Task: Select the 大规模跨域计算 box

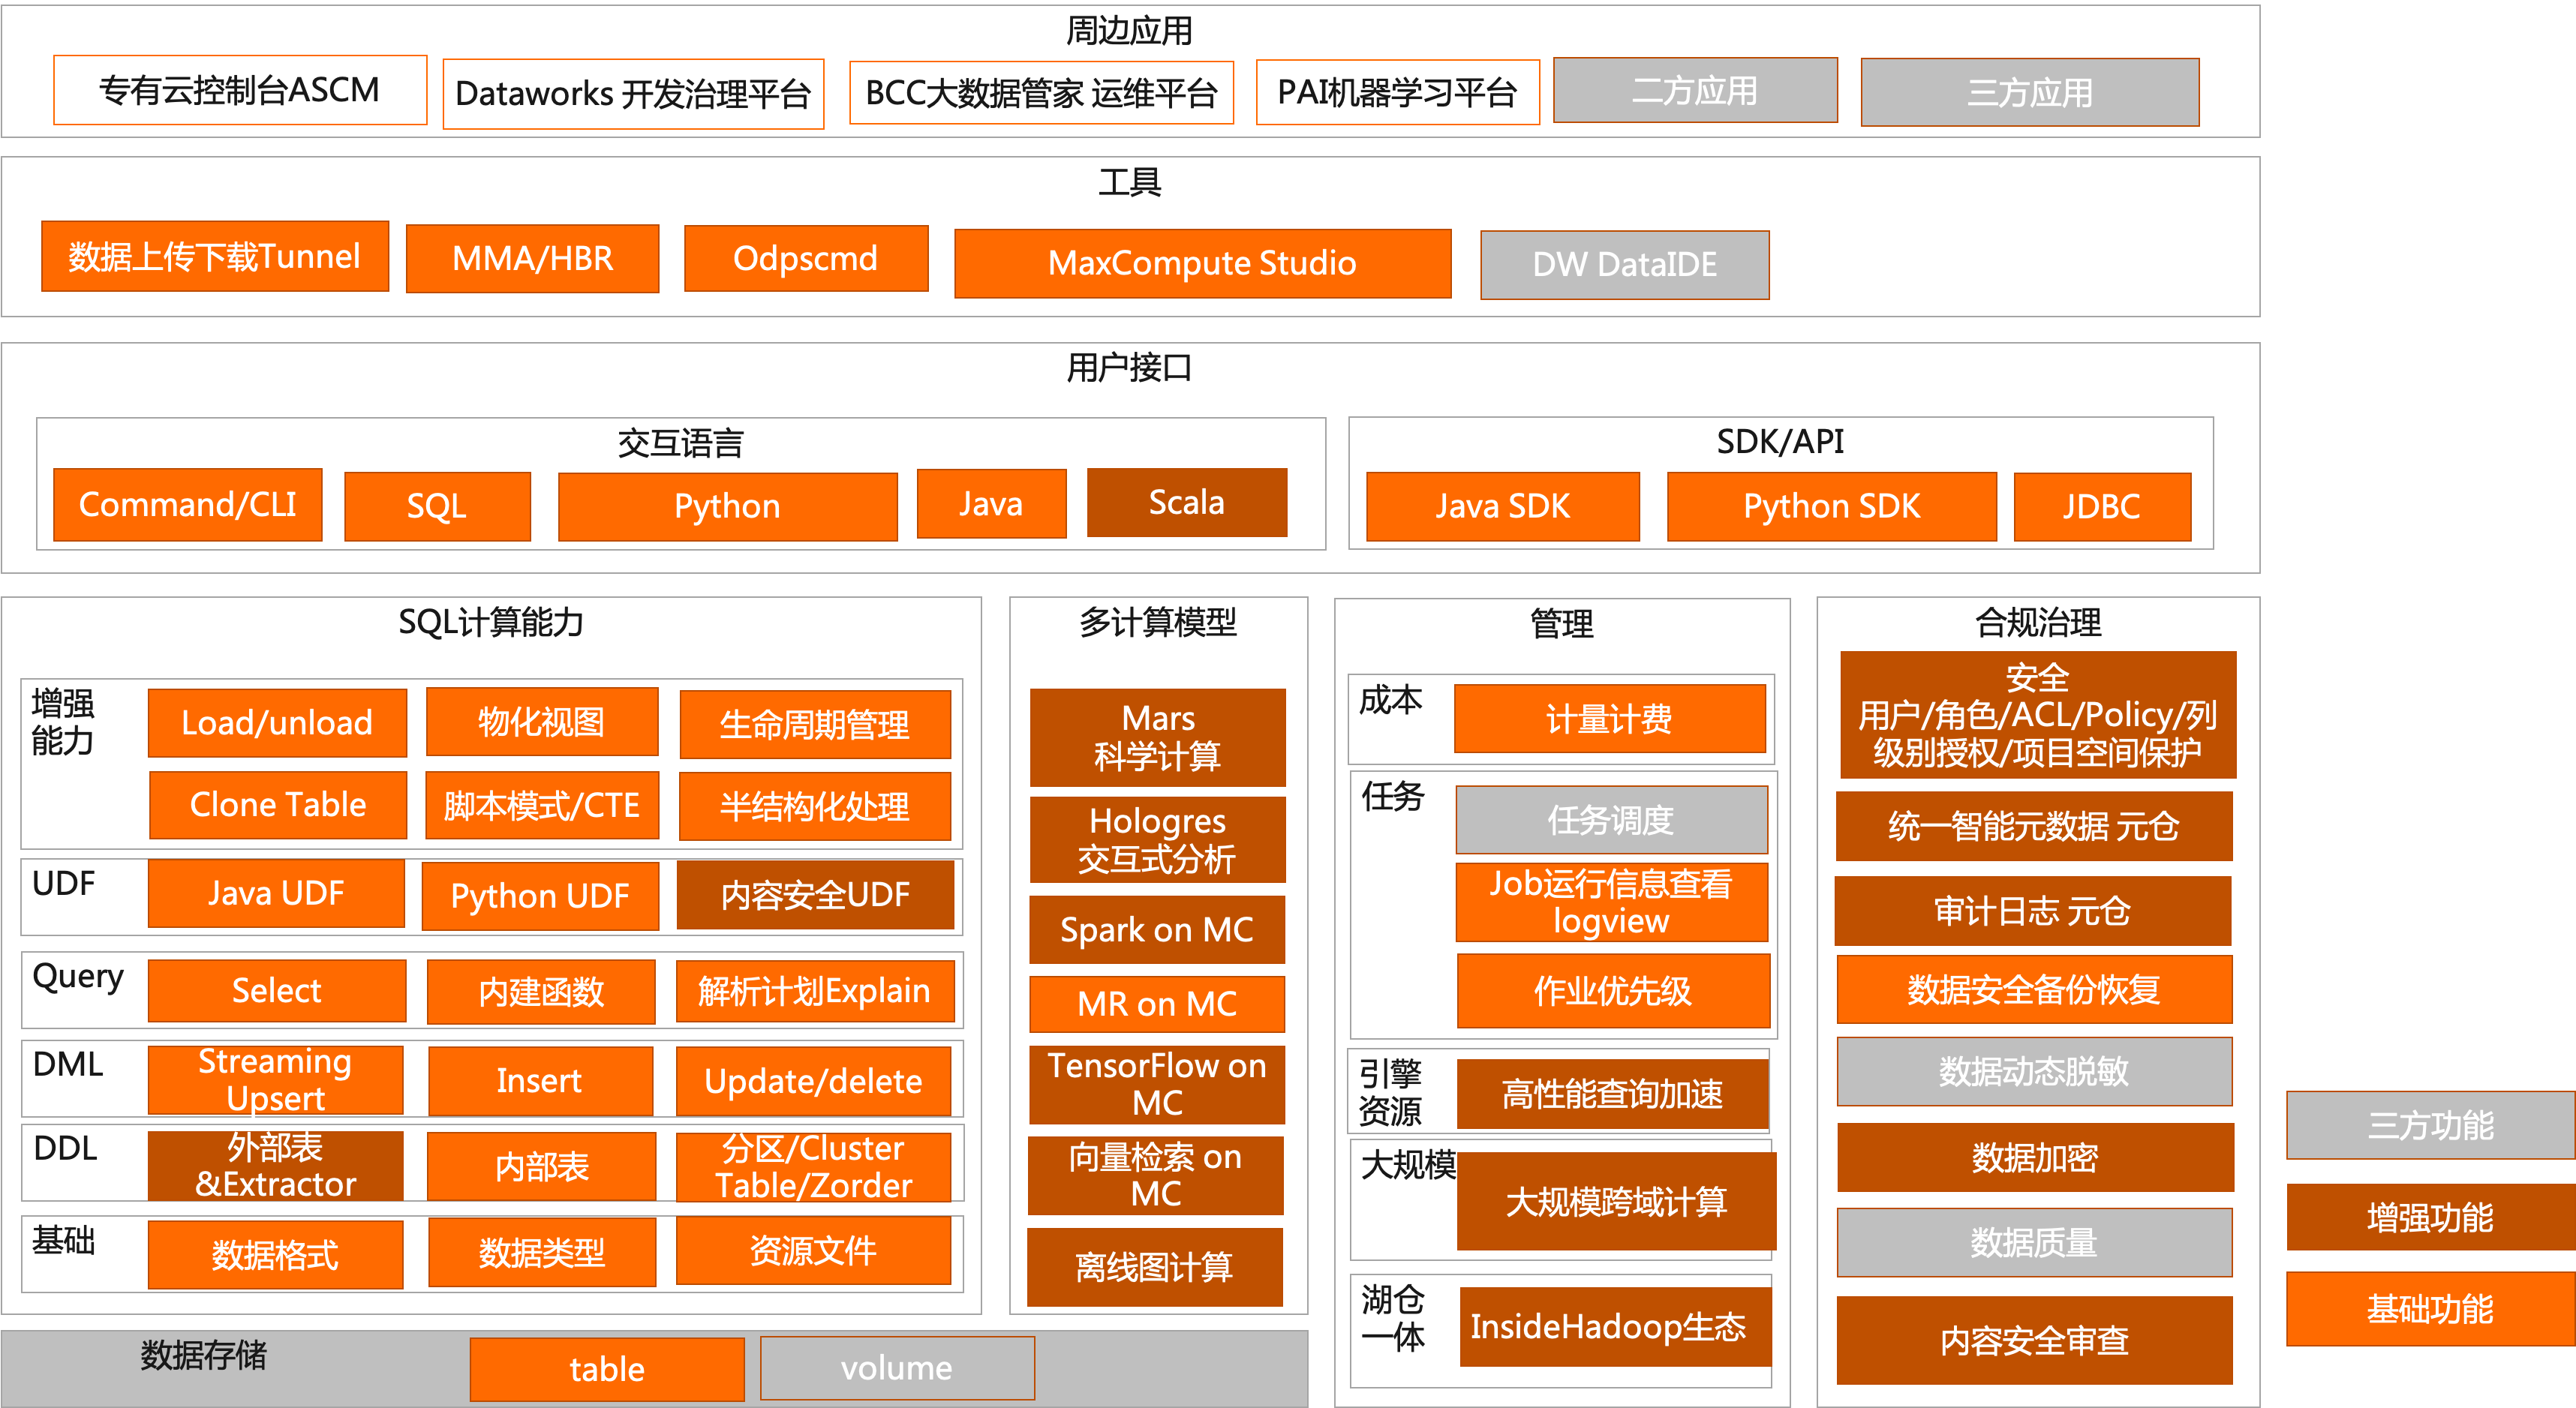Action: pyautogui.click(x=1616, y=1202)
